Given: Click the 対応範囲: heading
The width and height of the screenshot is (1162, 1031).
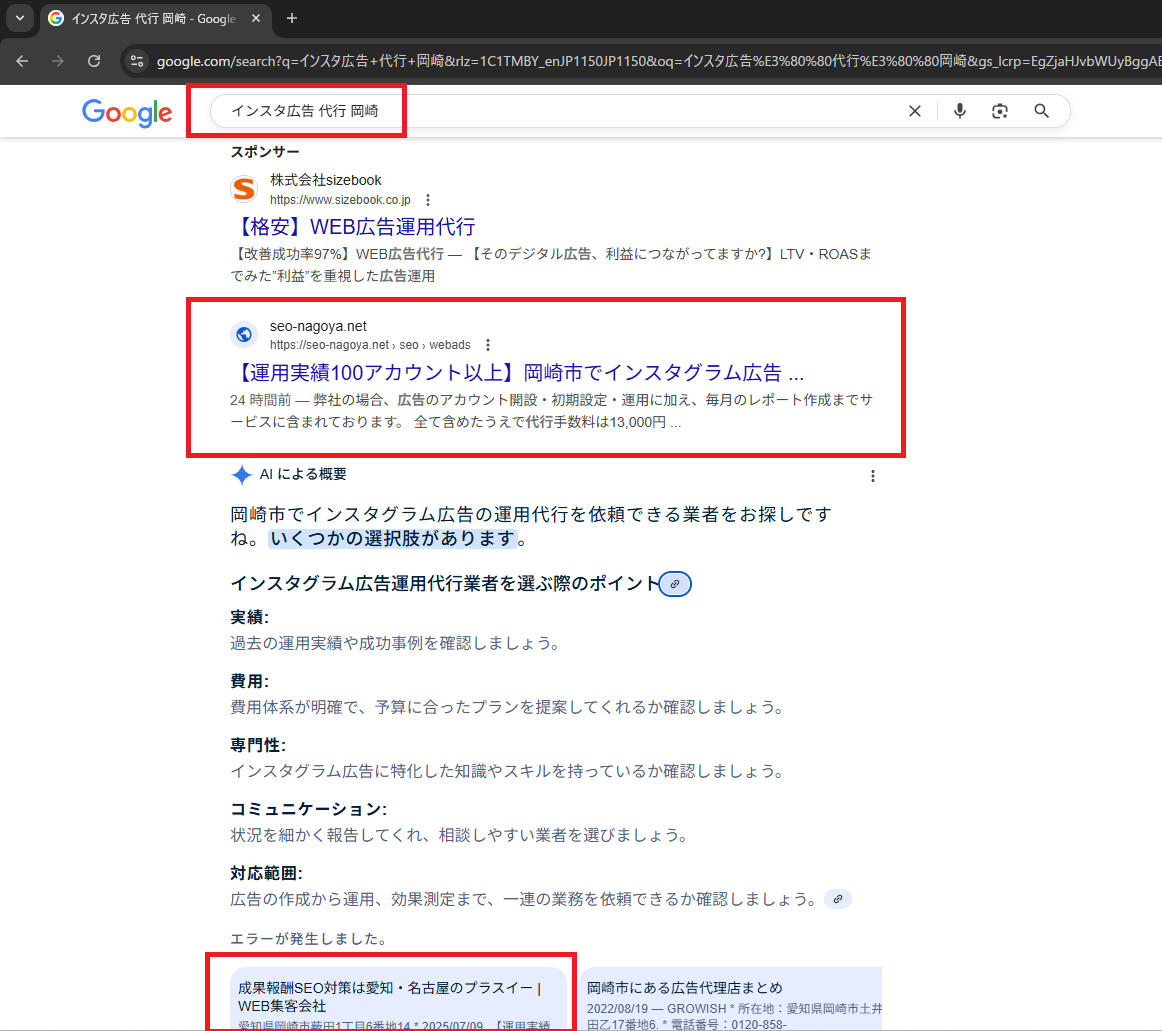Looking at the screenshot, I should point(267,873).
